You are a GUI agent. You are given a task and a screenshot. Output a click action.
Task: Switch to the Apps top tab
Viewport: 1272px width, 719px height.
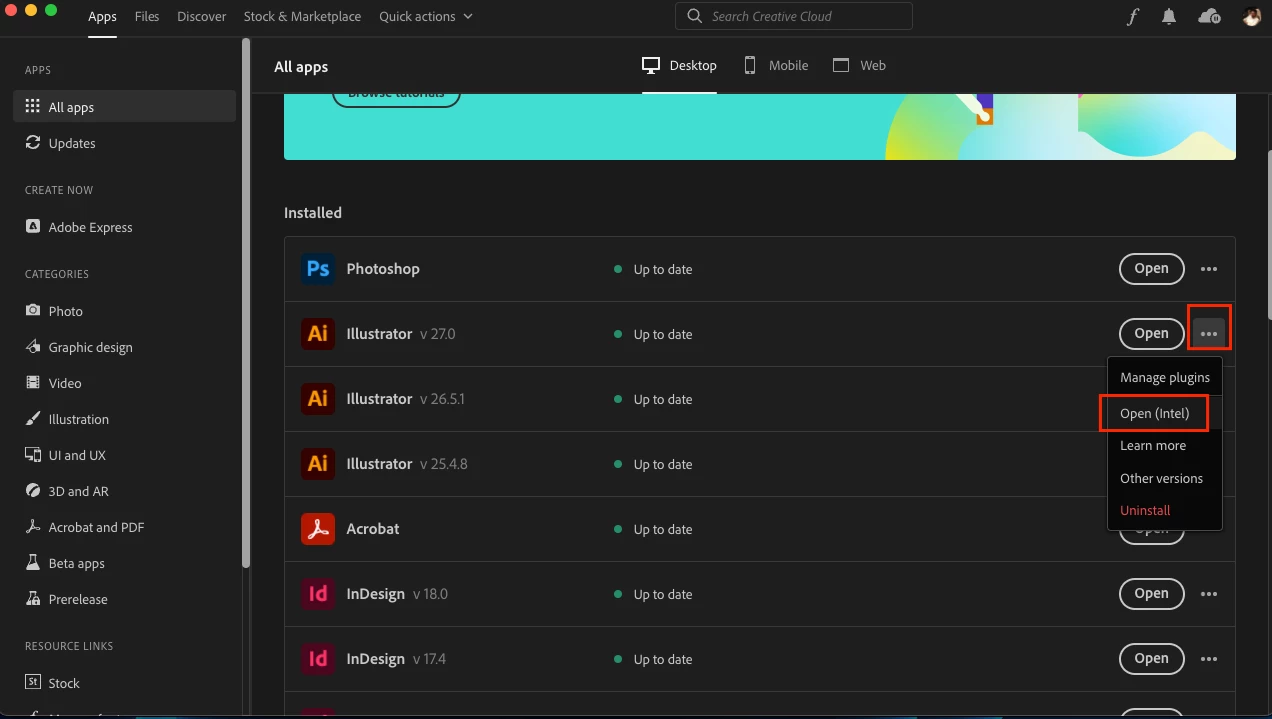point(102,17)
